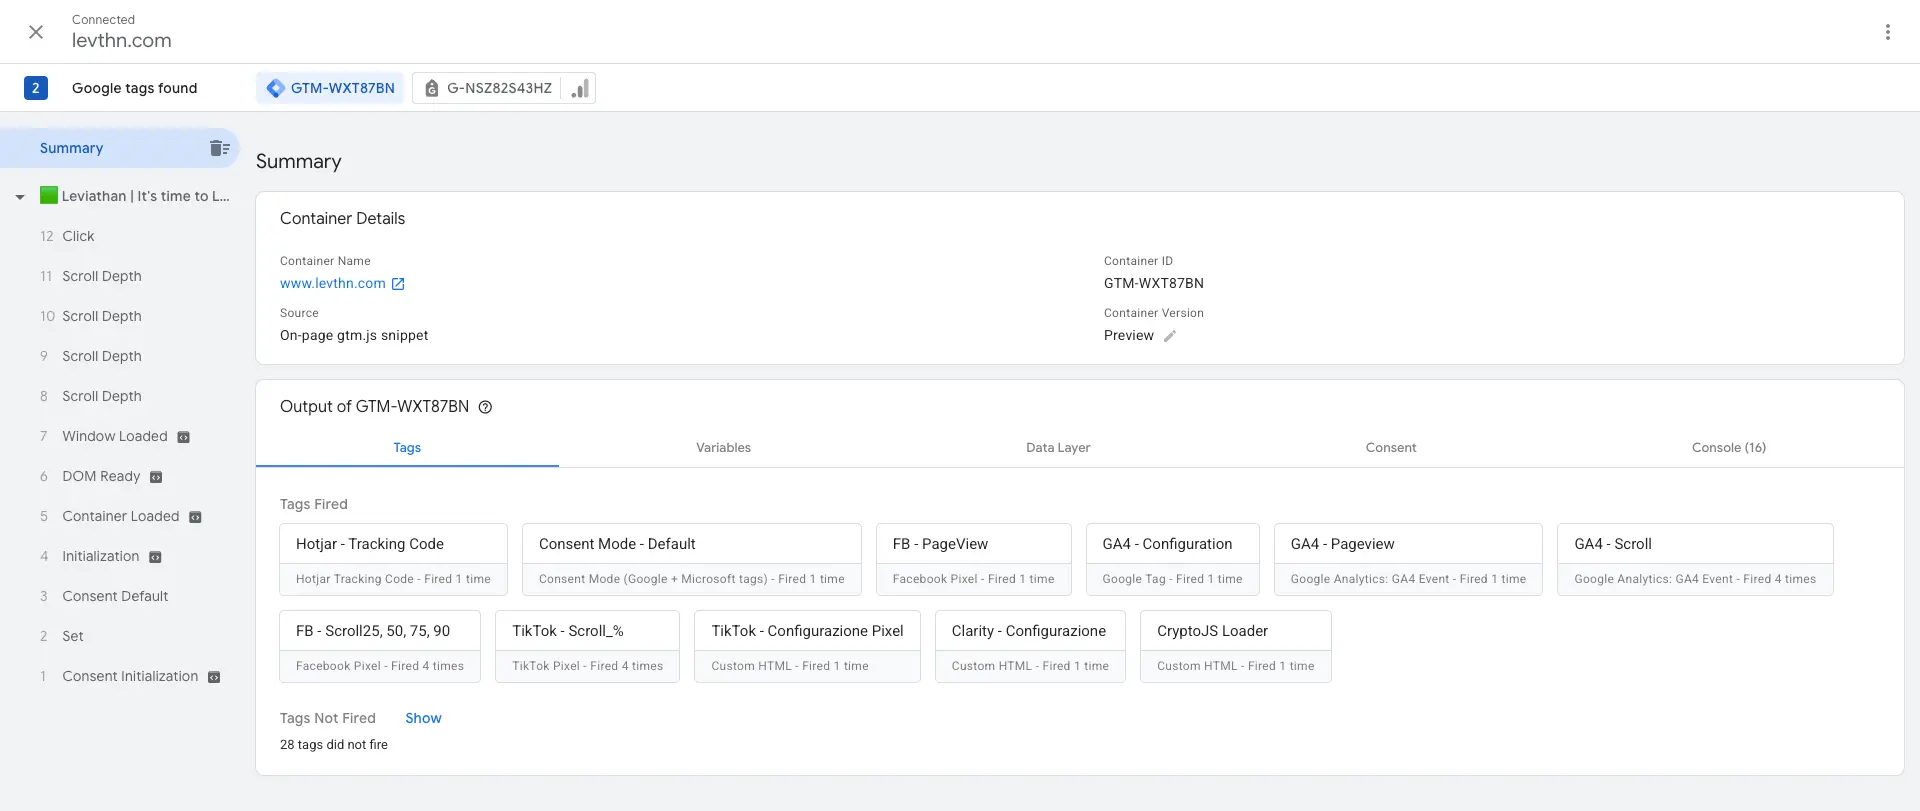Close the debug session with the X
This screenshot has height=811, width=1920.
(36, 32)
